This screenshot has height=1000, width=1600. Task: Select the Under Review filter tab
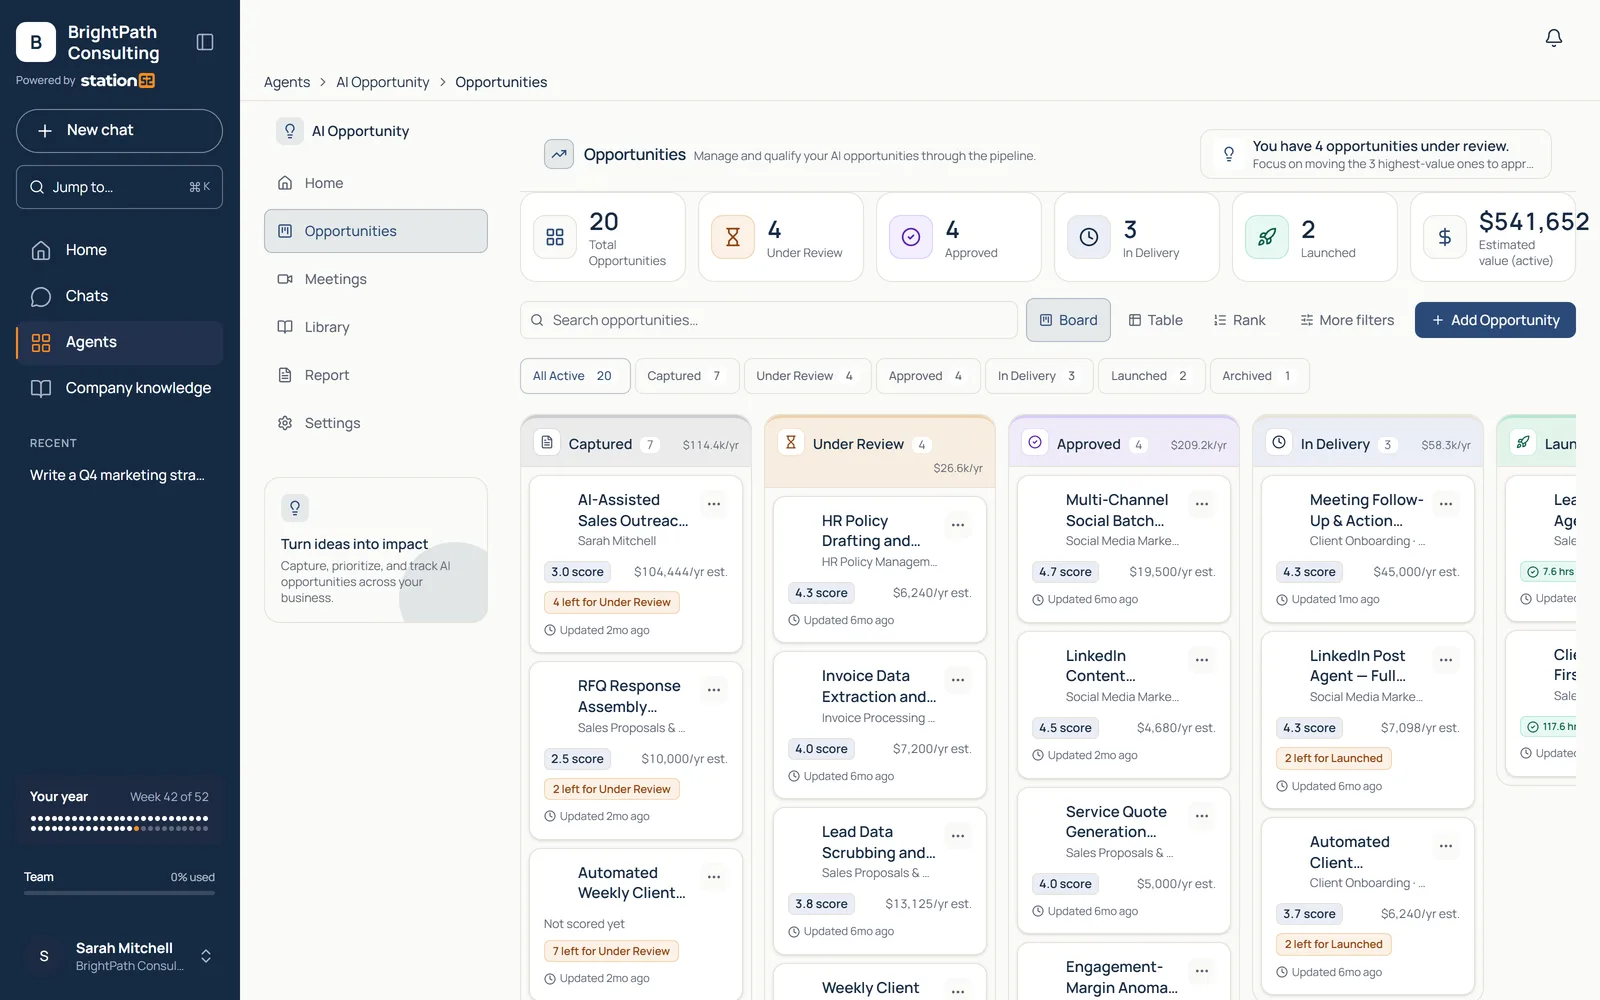(x=807, y=376)
